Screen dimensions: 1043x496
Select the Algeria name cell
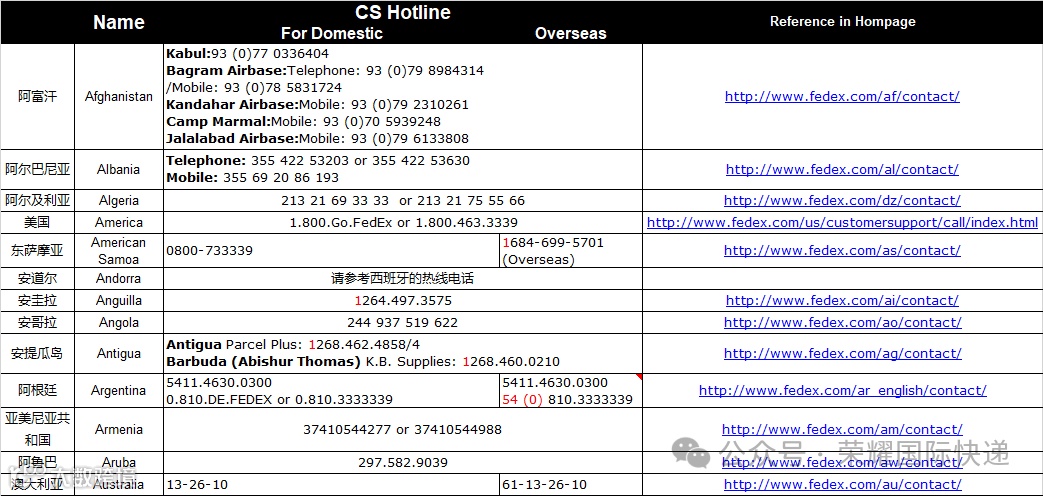118,200
